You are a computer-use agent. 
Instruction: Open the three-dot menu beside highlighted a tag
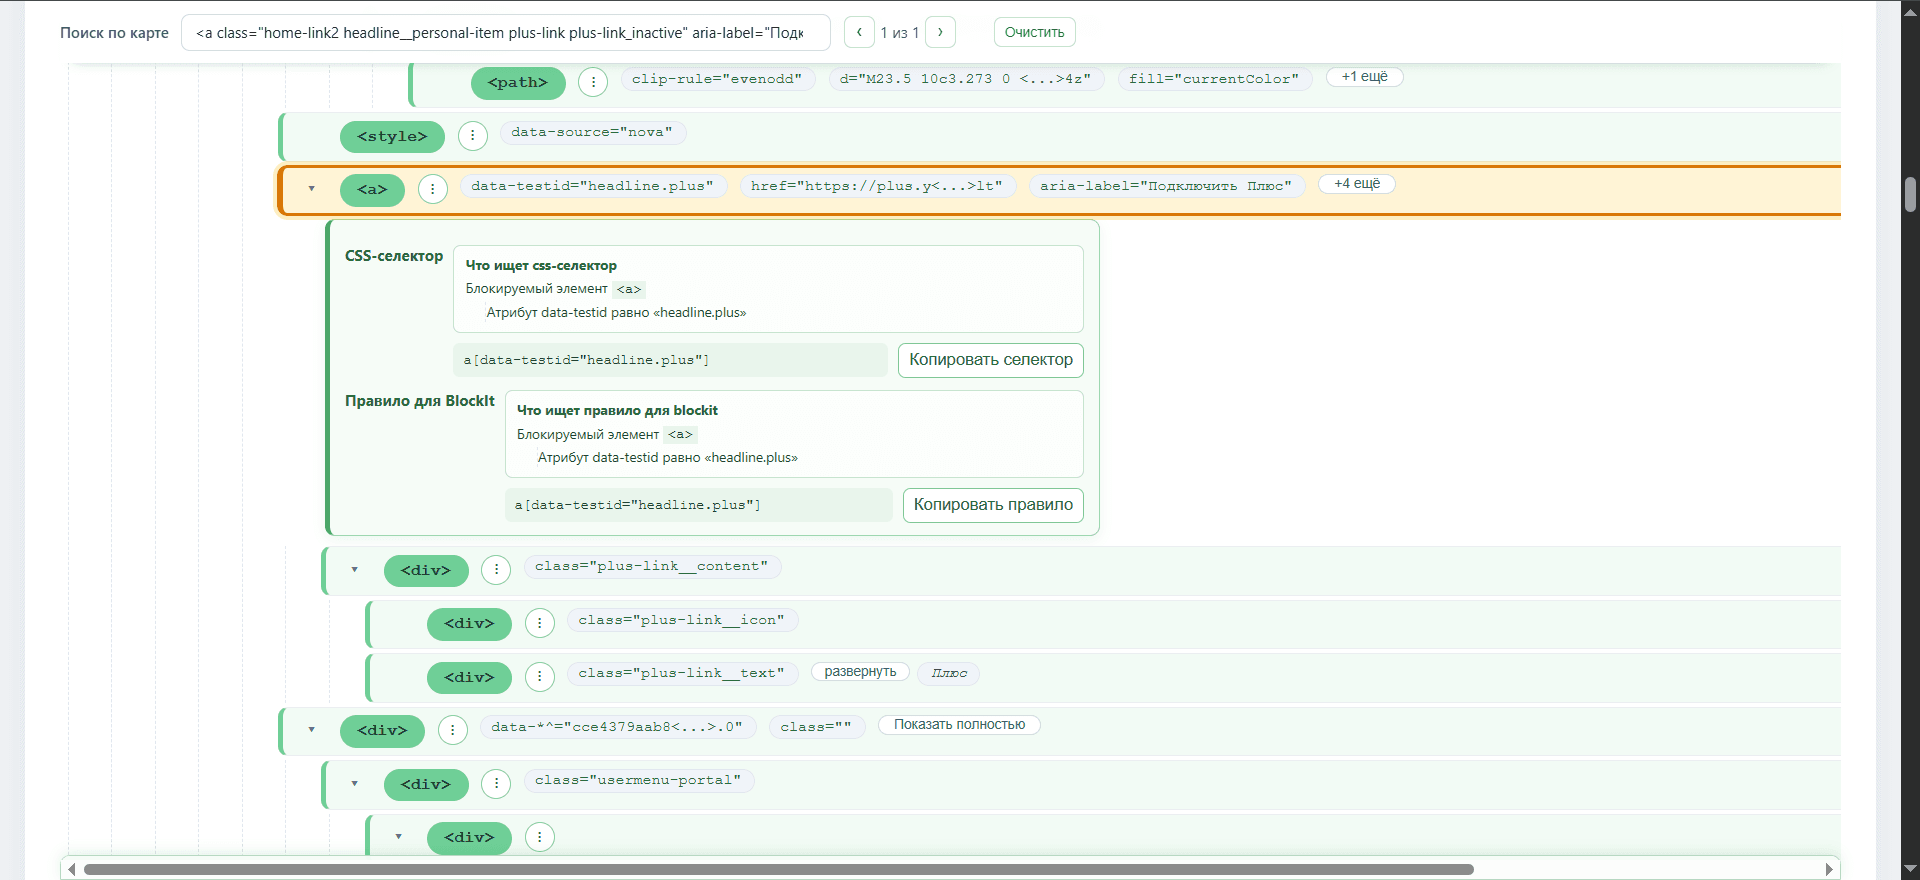[x=432, y=189]
